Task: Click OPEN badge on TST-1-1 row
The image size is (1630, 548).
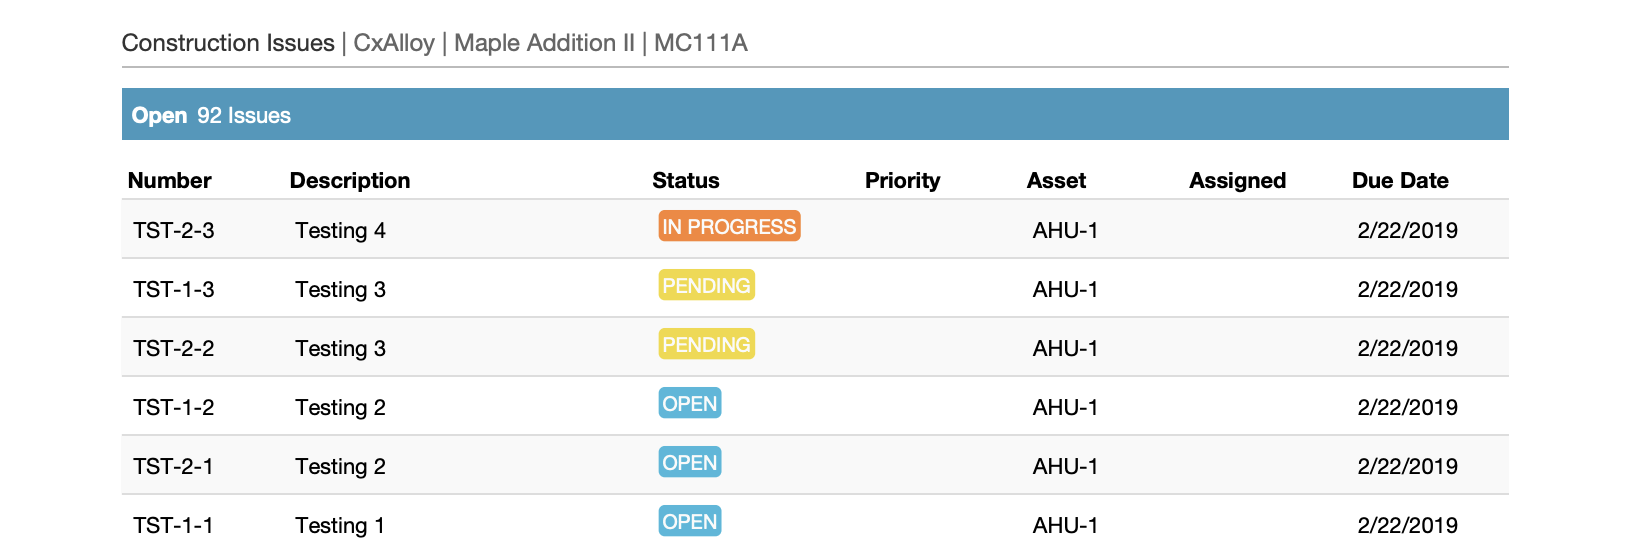Action: coord(690,521)
